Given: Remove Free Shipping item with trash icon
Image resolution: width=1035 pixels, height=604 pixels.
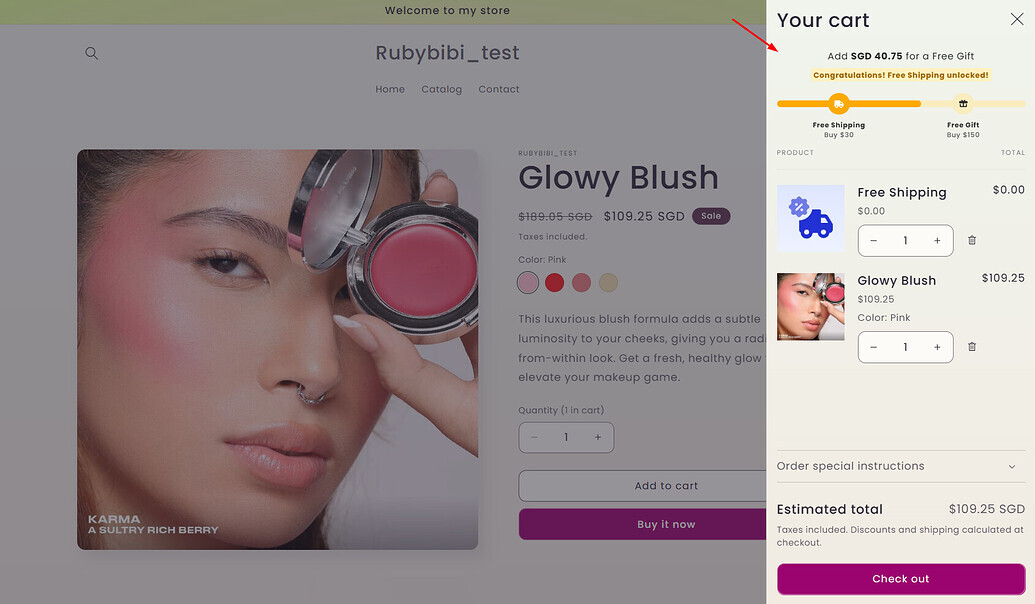Looking at the screenshot, I should point(972,240).
